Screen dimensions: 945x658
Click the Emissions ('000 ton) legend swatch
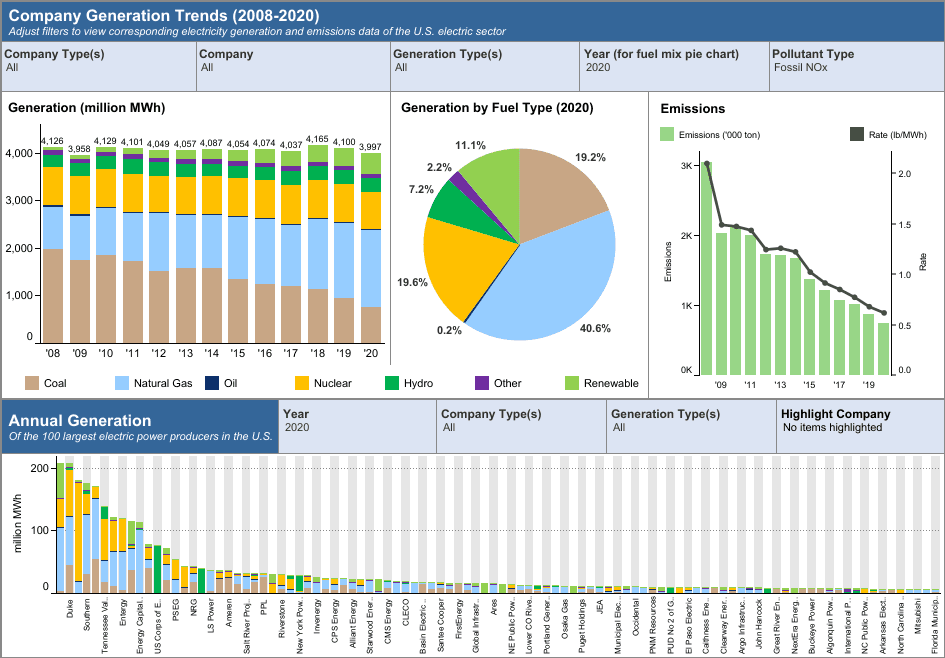coord(667,134)
